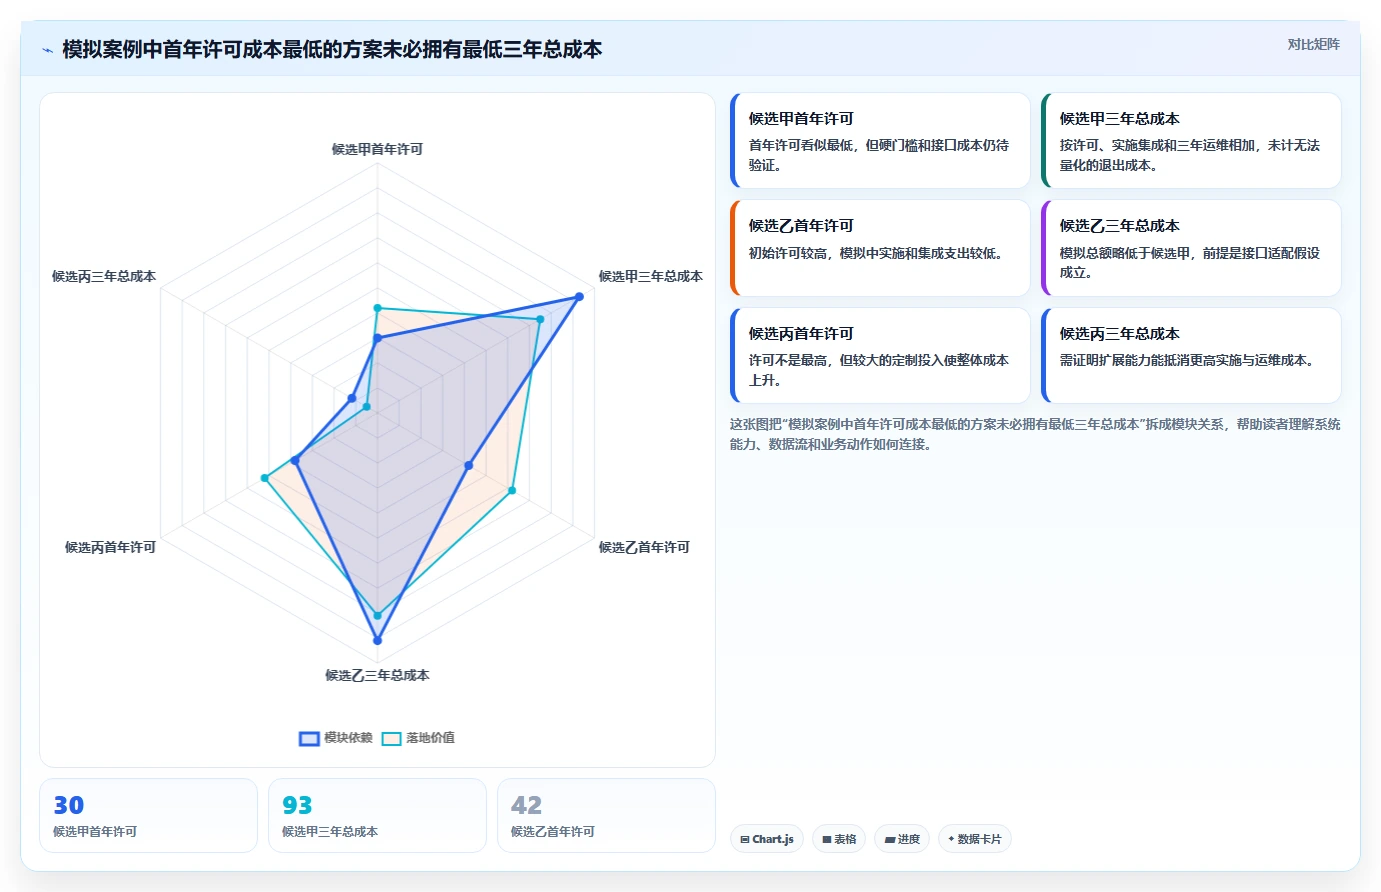Open the 候选乙首年许可 description card
This screenshot has width=1381, height=892.
(880, 248)
